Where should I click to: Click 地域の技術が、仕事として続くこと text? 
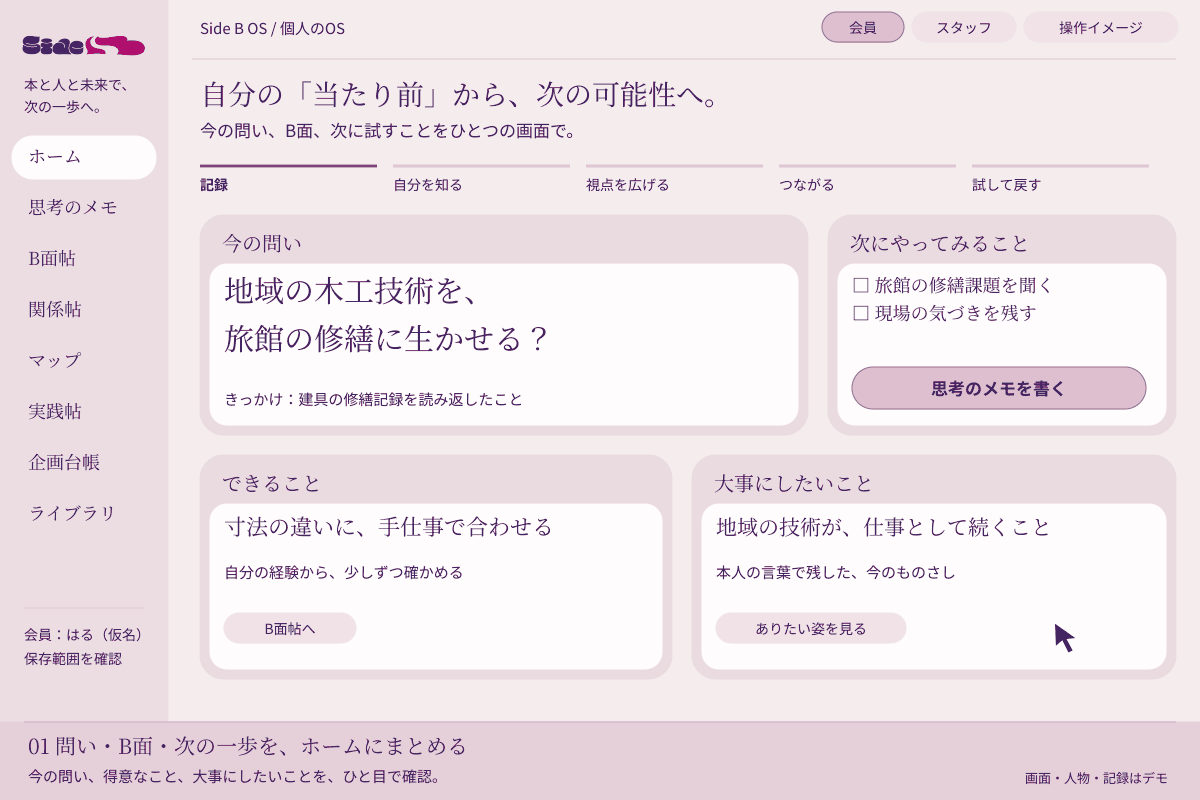[883, 527]
